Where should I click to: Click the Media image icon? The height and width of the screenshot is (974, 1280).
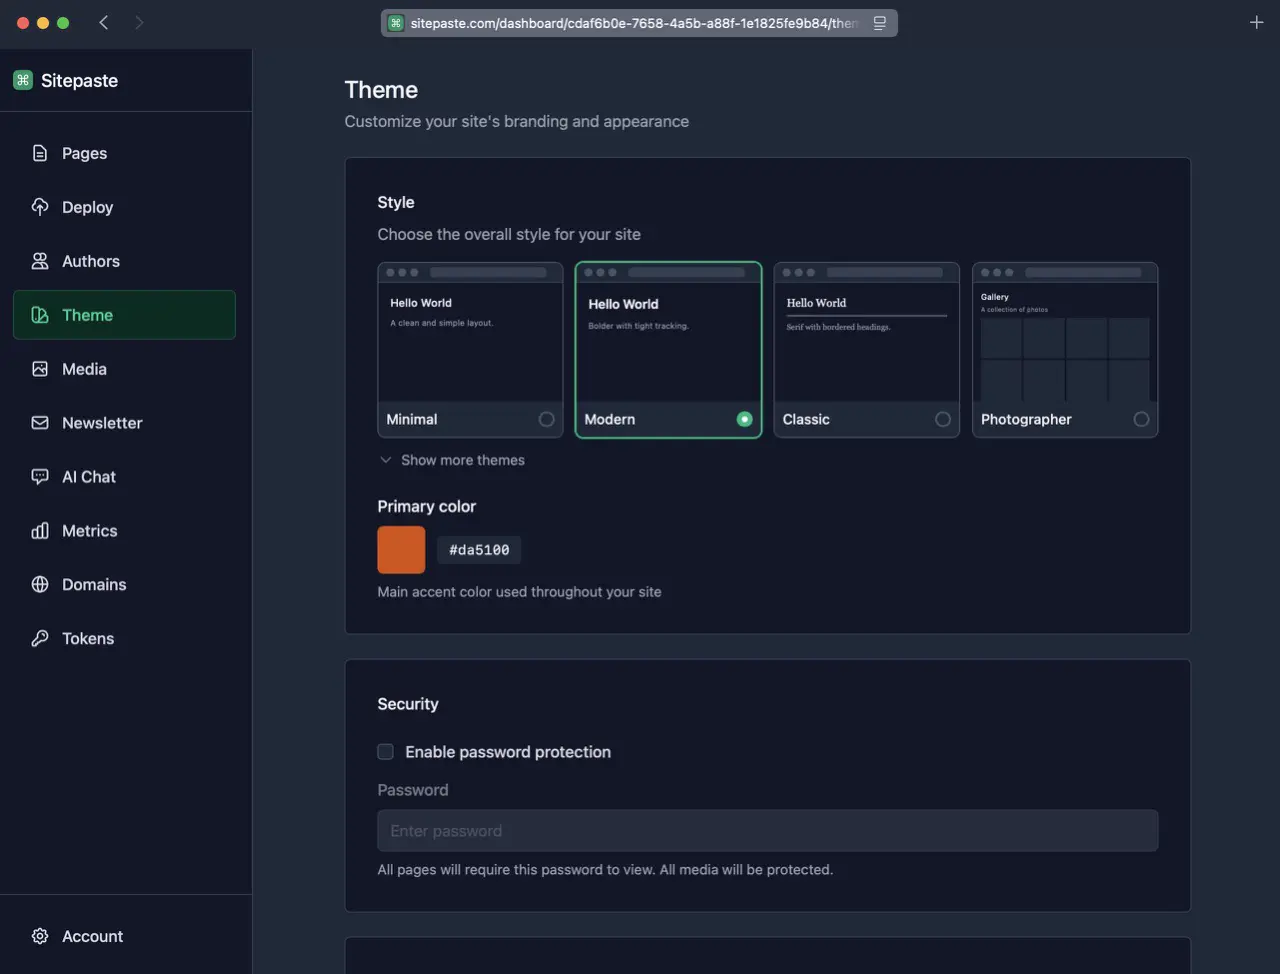pyautogui.click(x=40, y=369)
